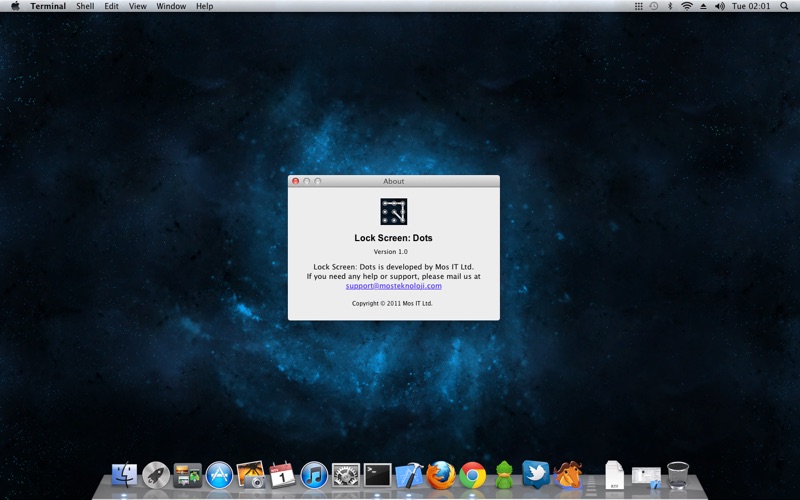Open the Wi-Fi status menu
800x500 pixels.
(687, 6)
